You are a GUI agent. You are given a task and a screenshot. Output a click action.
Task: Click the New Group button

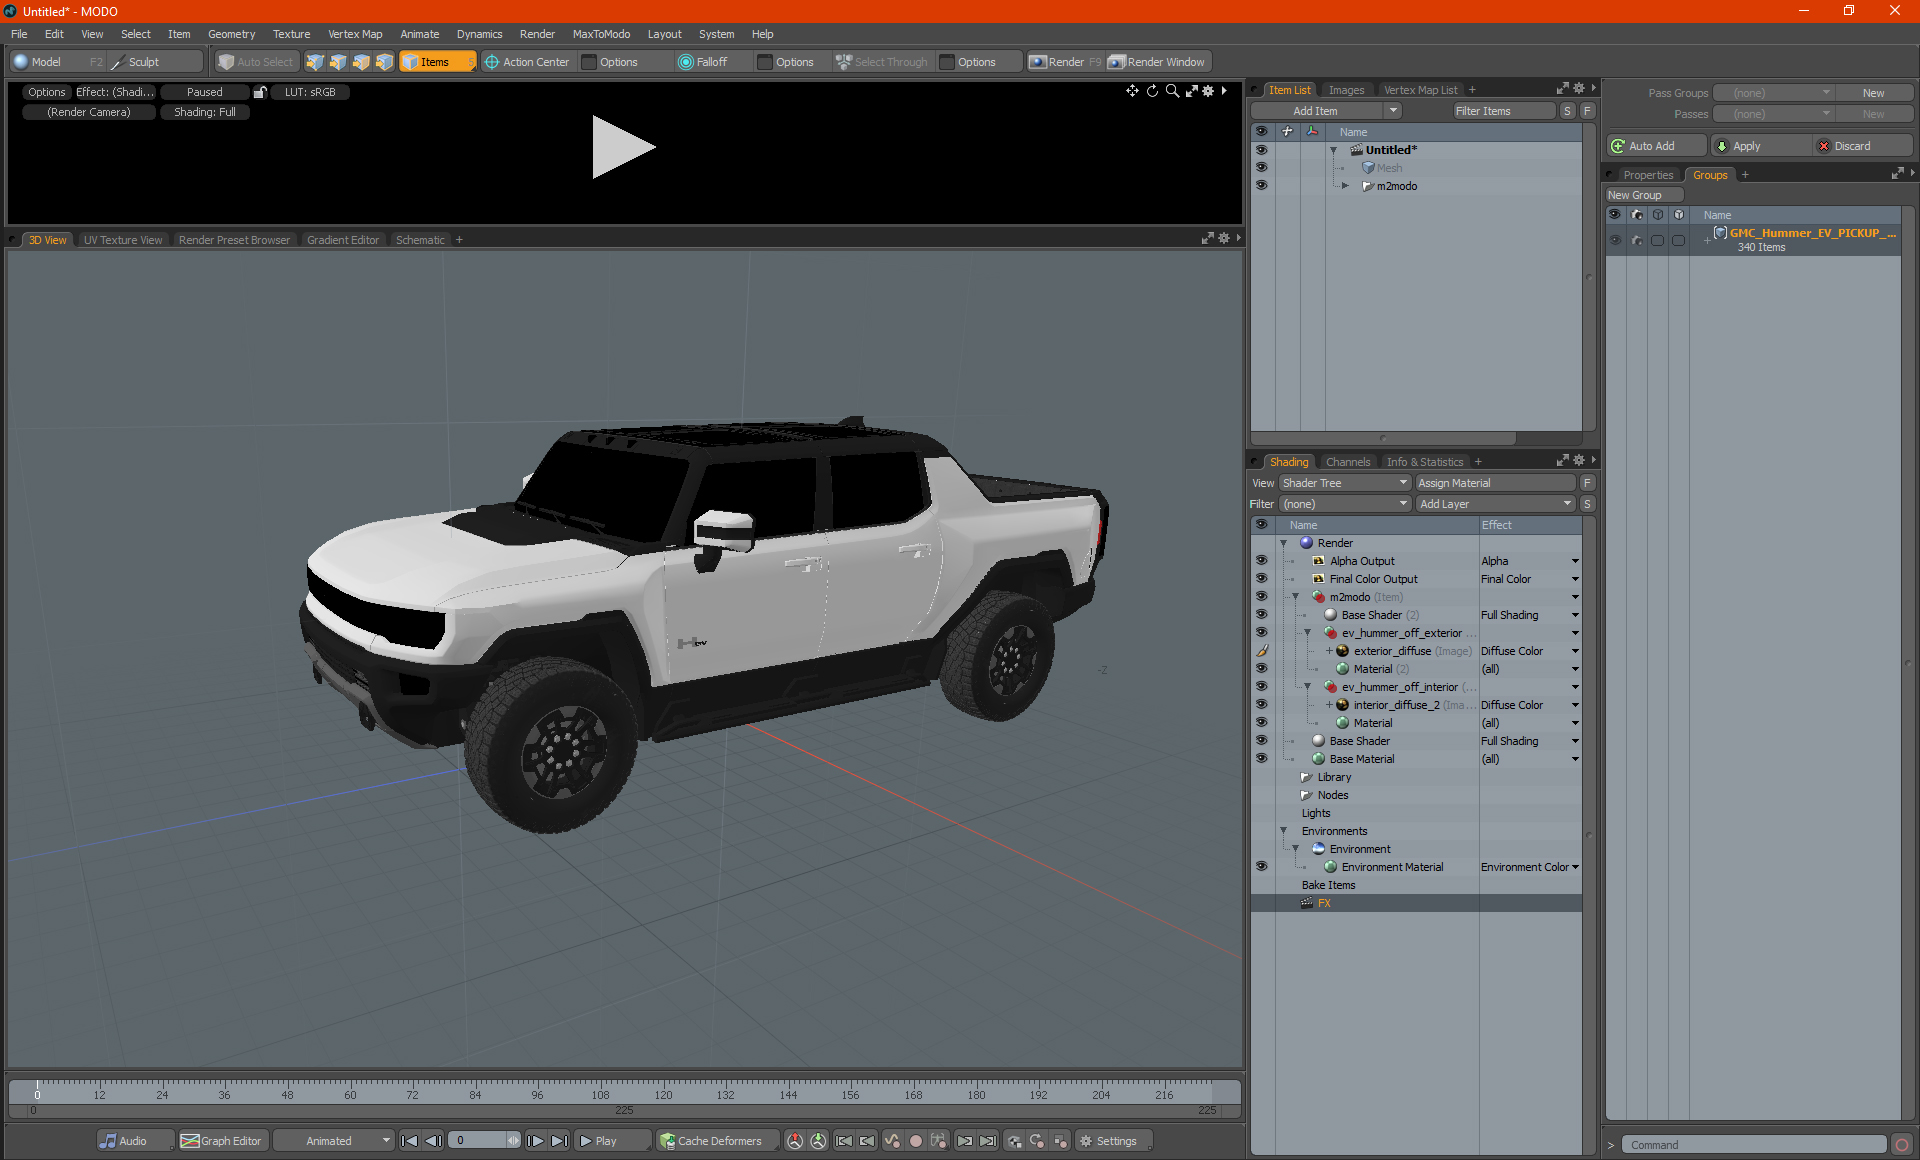[x=1642, y=195]
